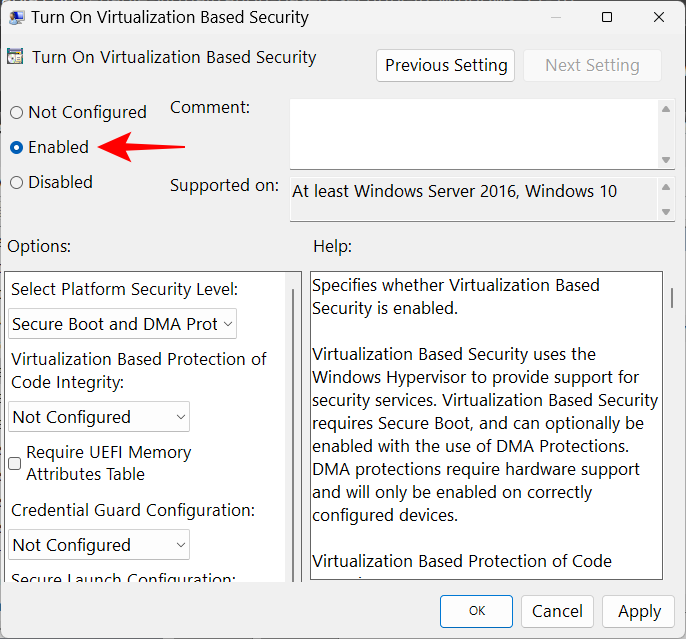
Task: Click the Next Setting button
Action: (x=592, y=66)
